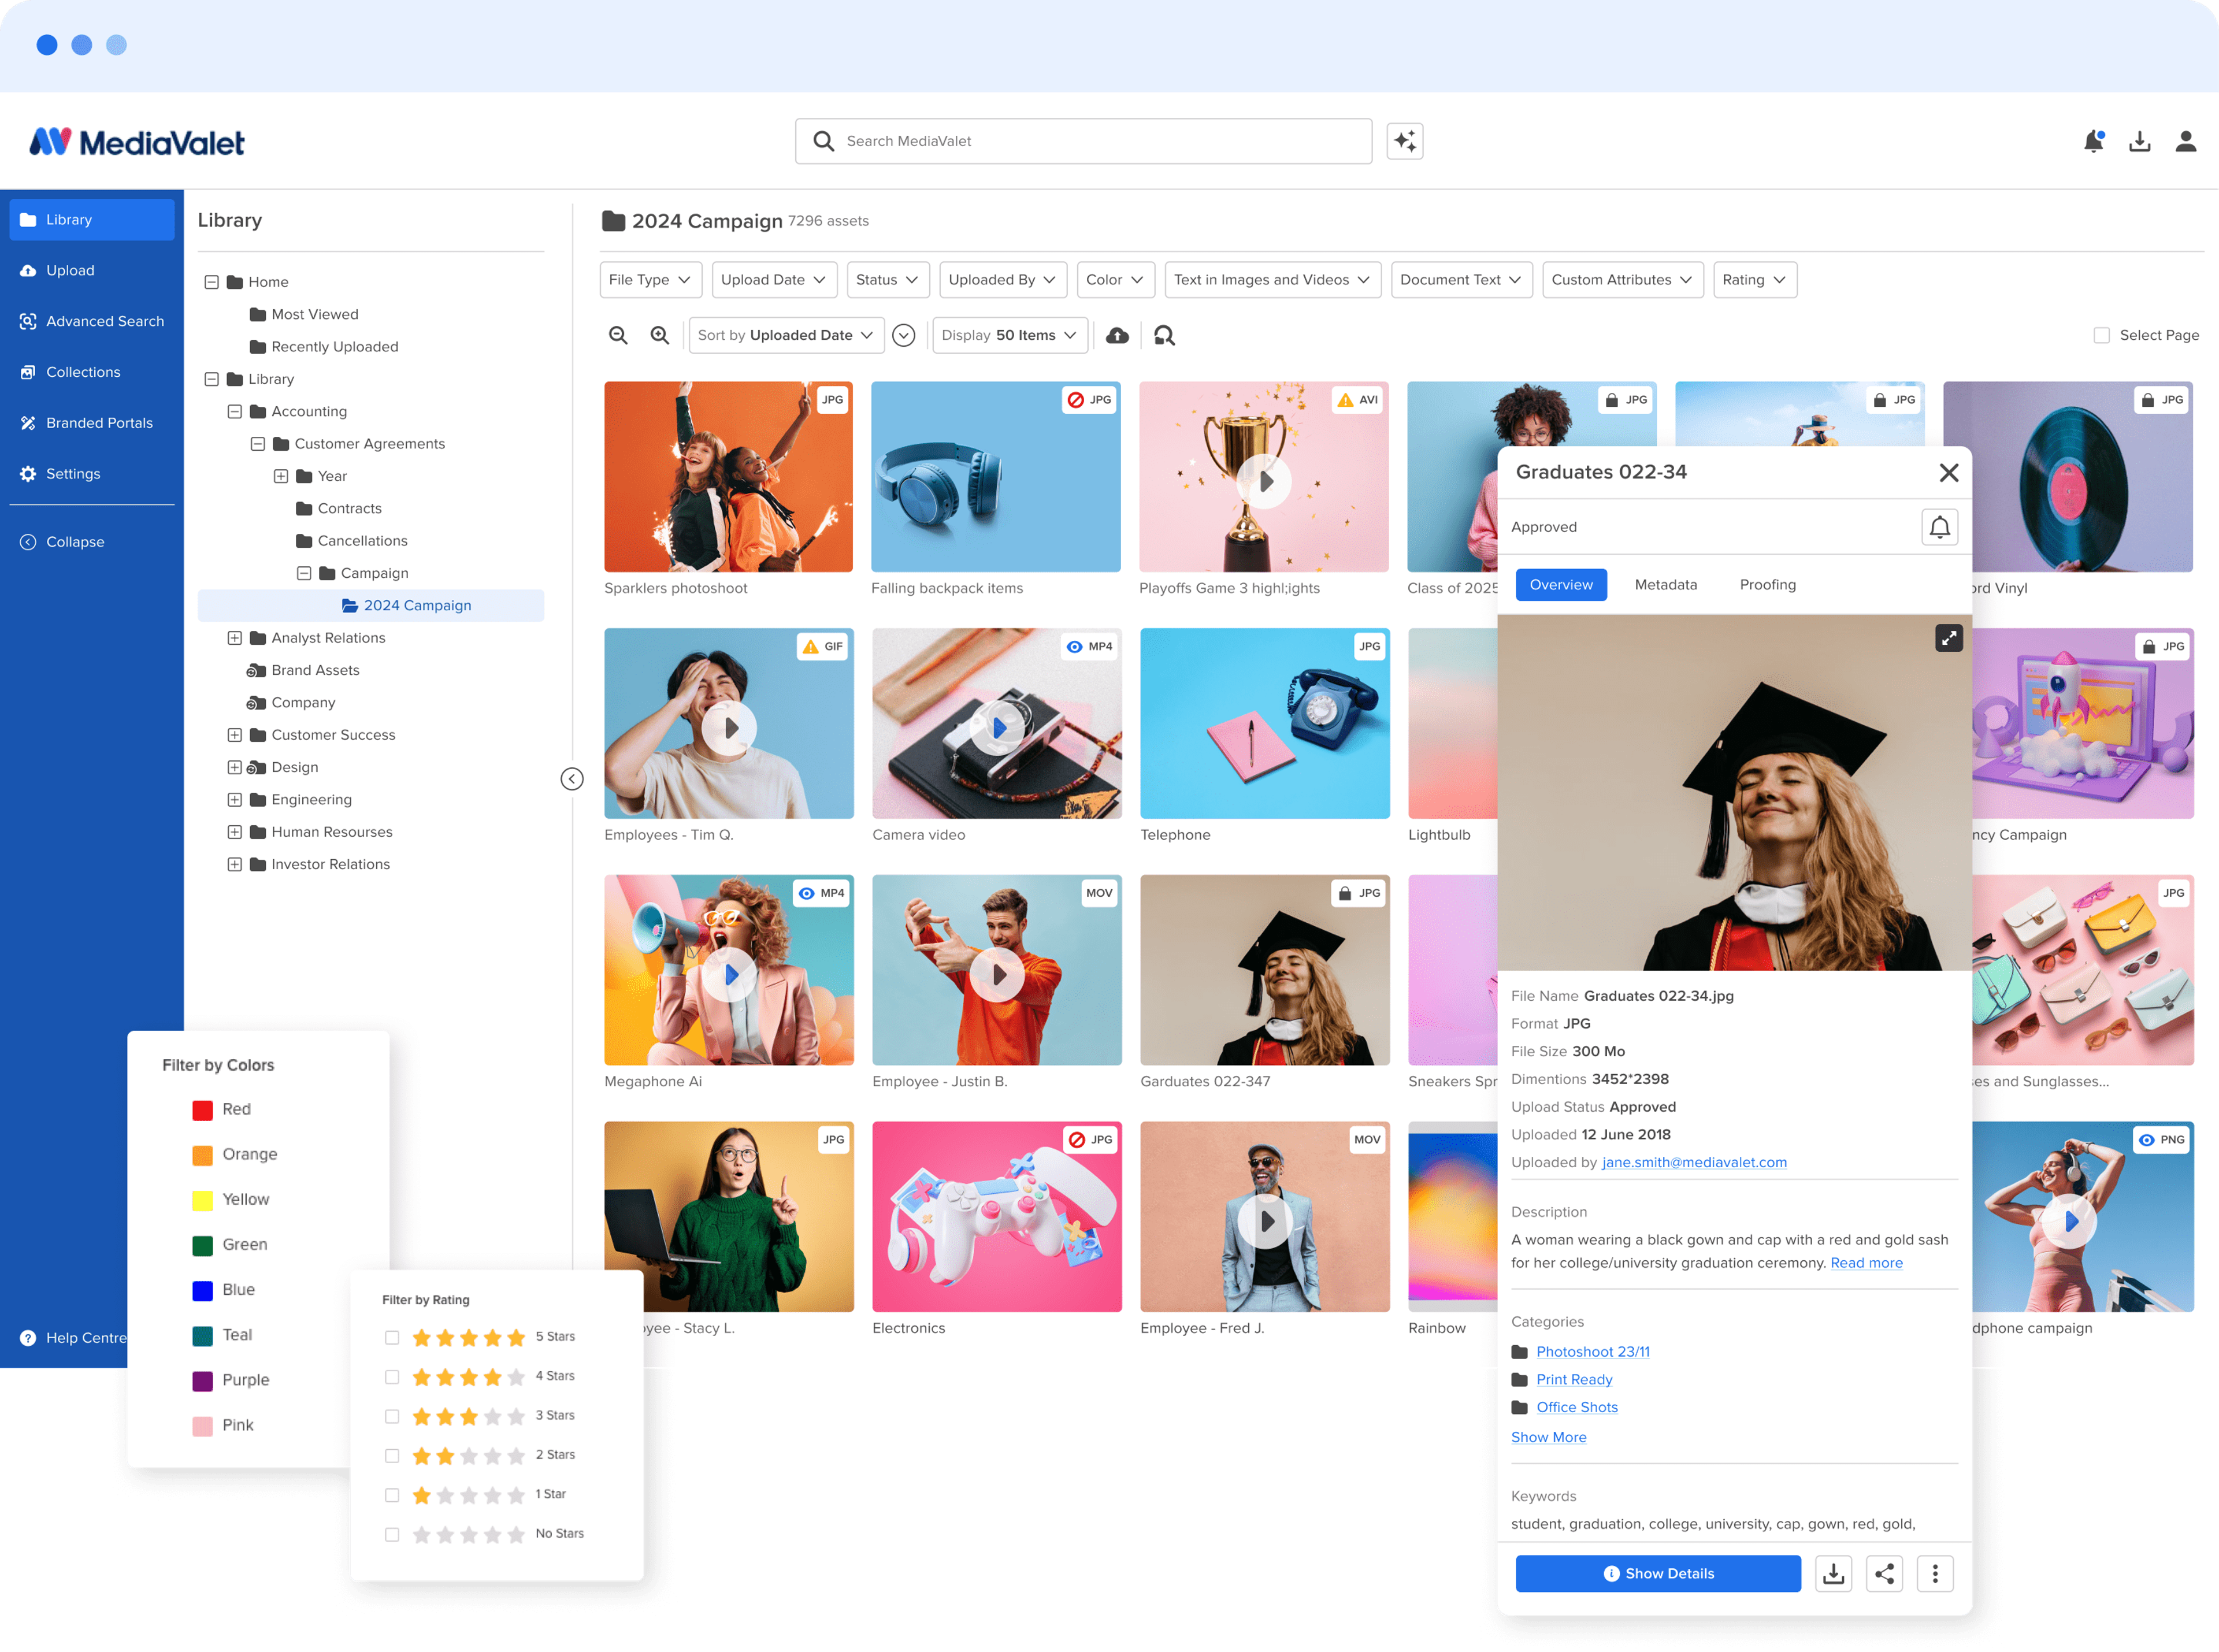Switch to the Metadata tab
The height and width of the screenshot is (1652, 2219).
pyautogui.click(x=1665, y=585)
